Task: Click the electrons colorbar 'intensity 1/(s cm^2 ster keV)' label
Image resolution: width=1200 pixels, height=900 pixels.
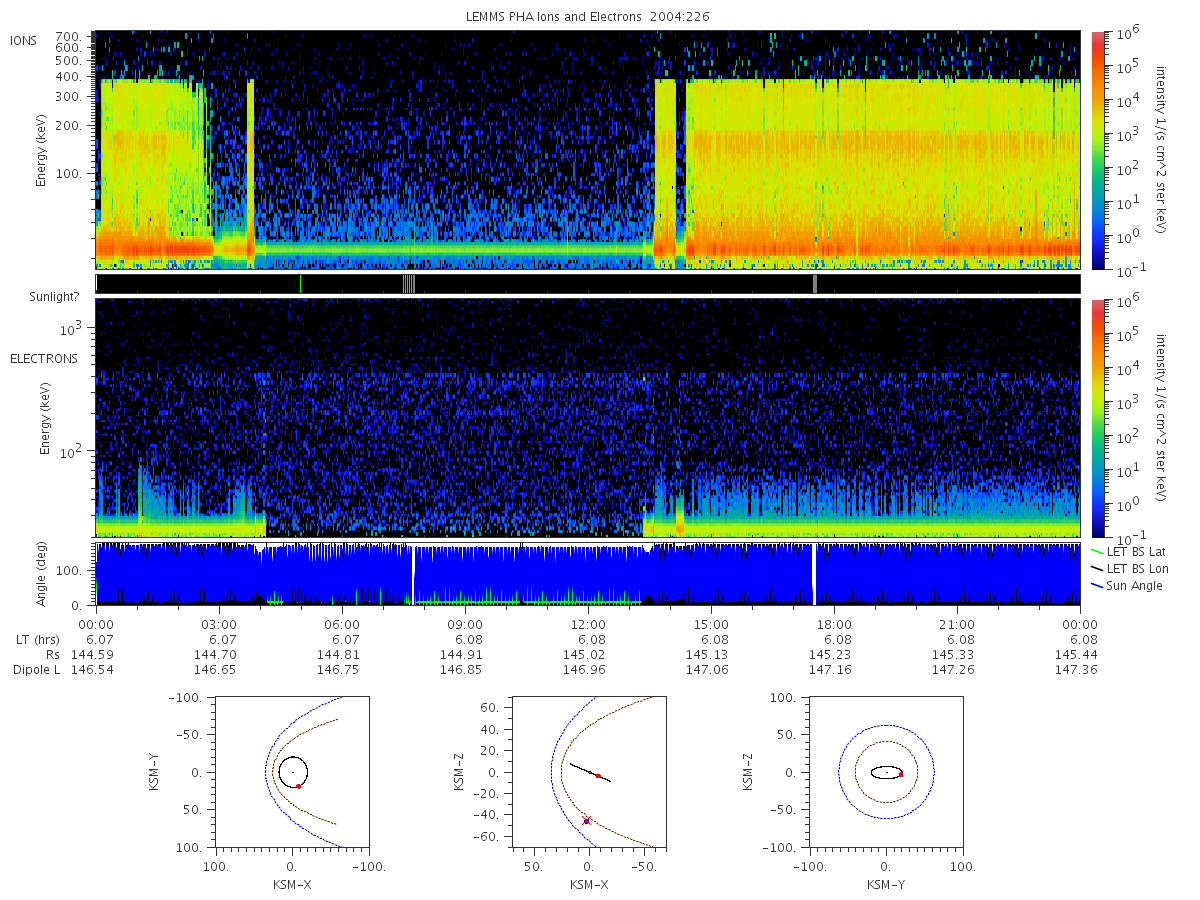Action: (1162, 417)
